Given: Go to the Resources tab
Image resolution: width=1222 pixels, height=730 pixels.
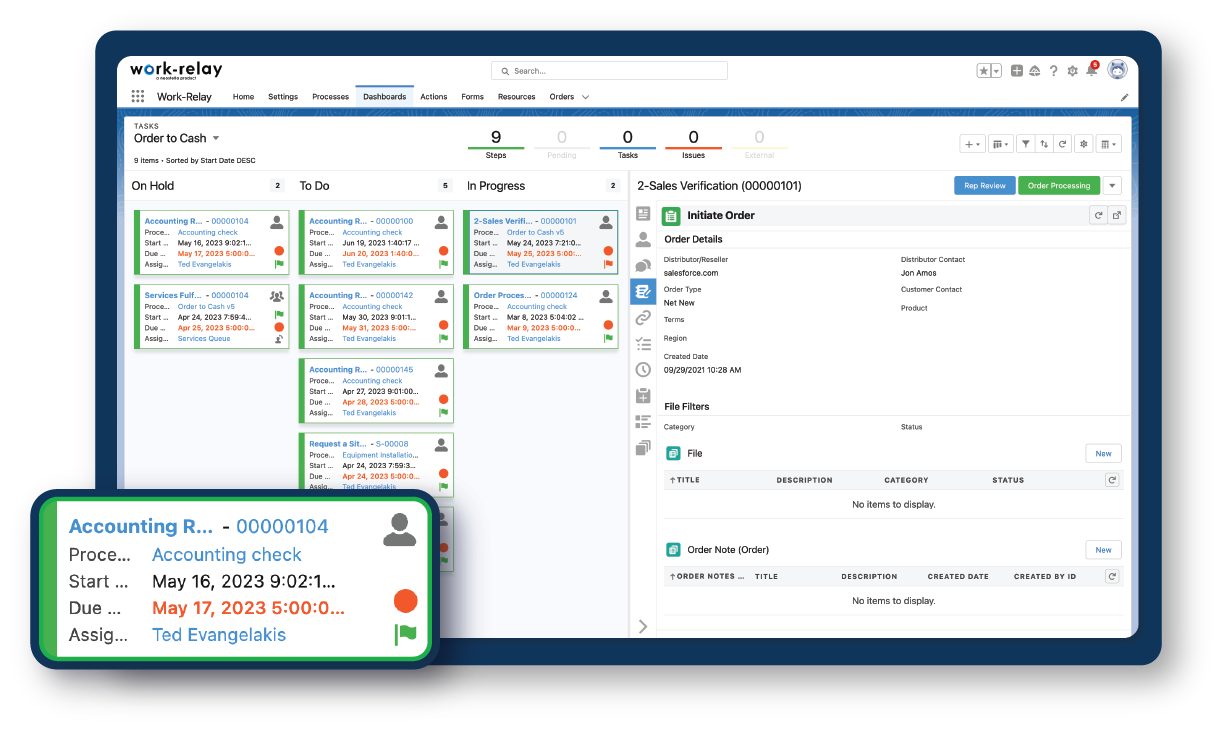Looking at the screenshot, I should (x=517, y=97).
